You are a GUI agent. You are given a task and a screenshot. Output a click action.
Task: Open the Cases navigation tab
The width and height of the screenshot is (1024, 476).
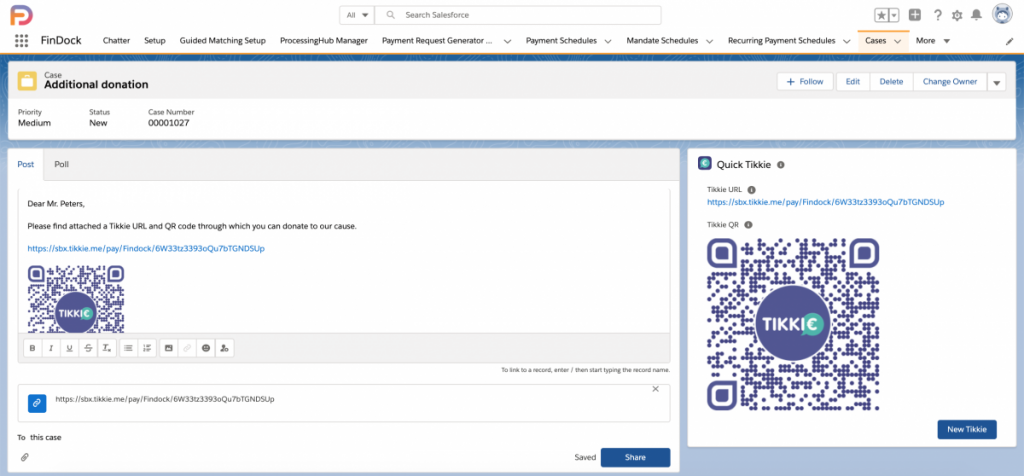(875, 40)
